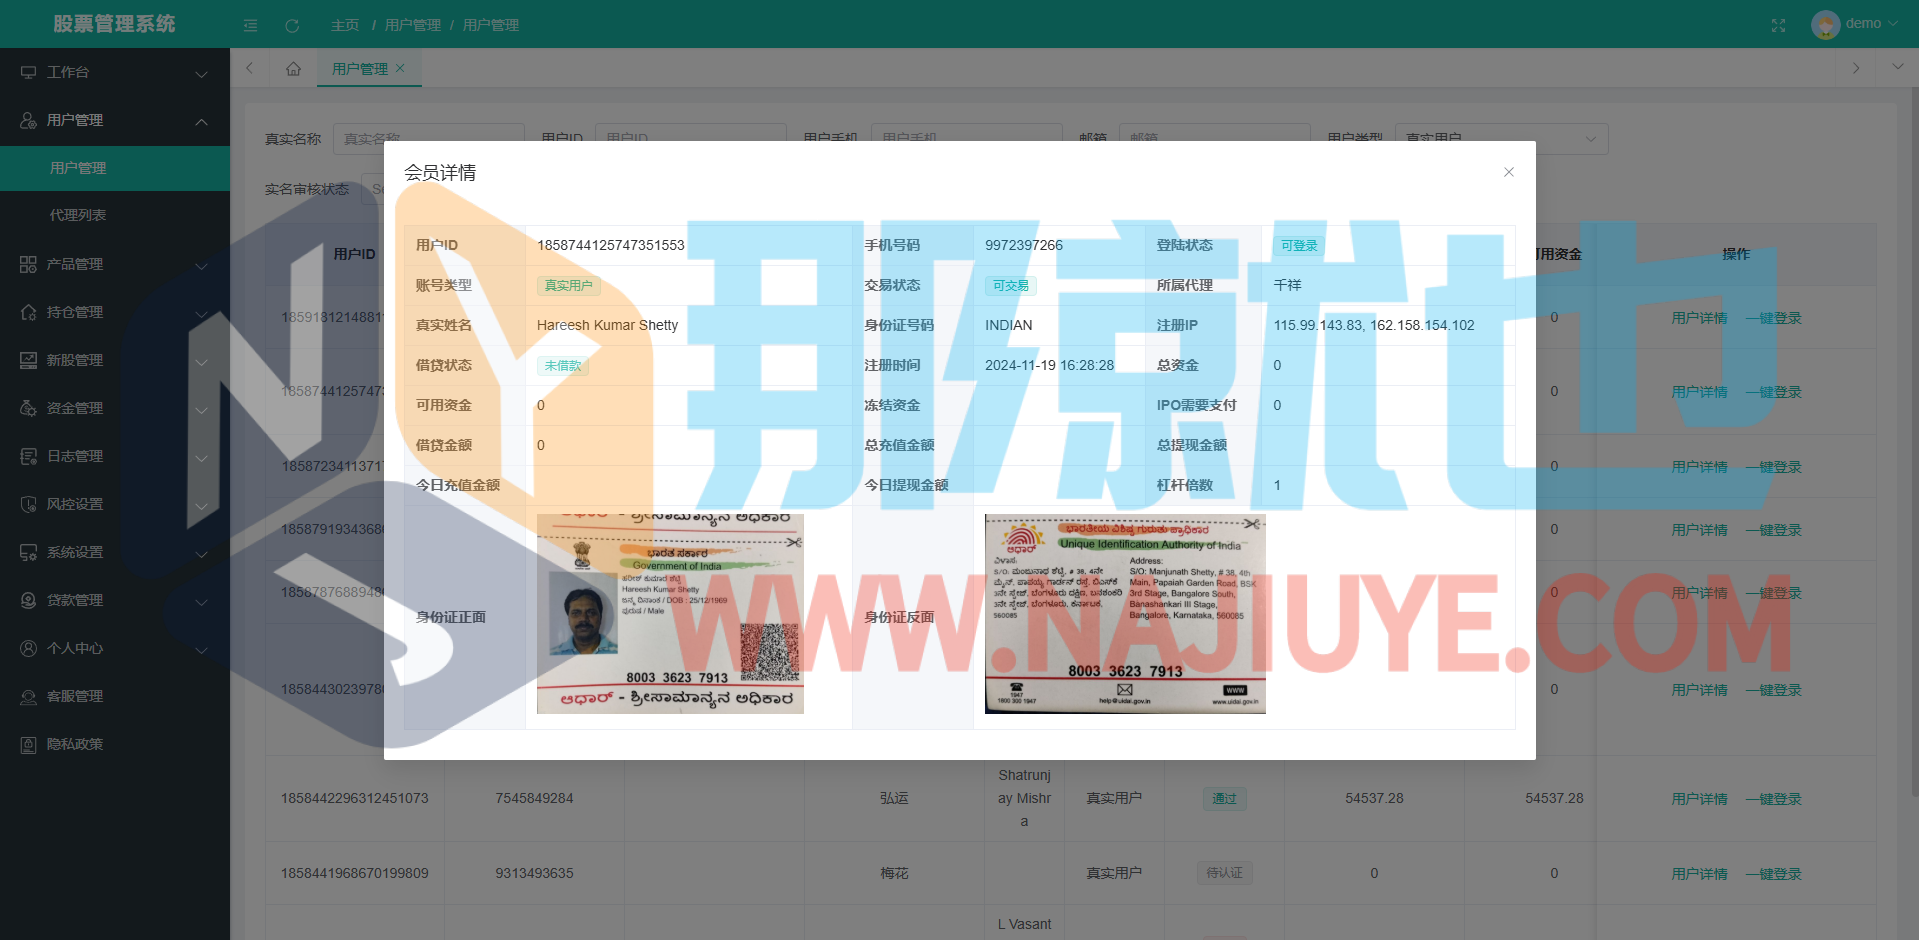Open 隐私政策 sidebar item
Screen dimensions: 1919x940
coord(75,744)
